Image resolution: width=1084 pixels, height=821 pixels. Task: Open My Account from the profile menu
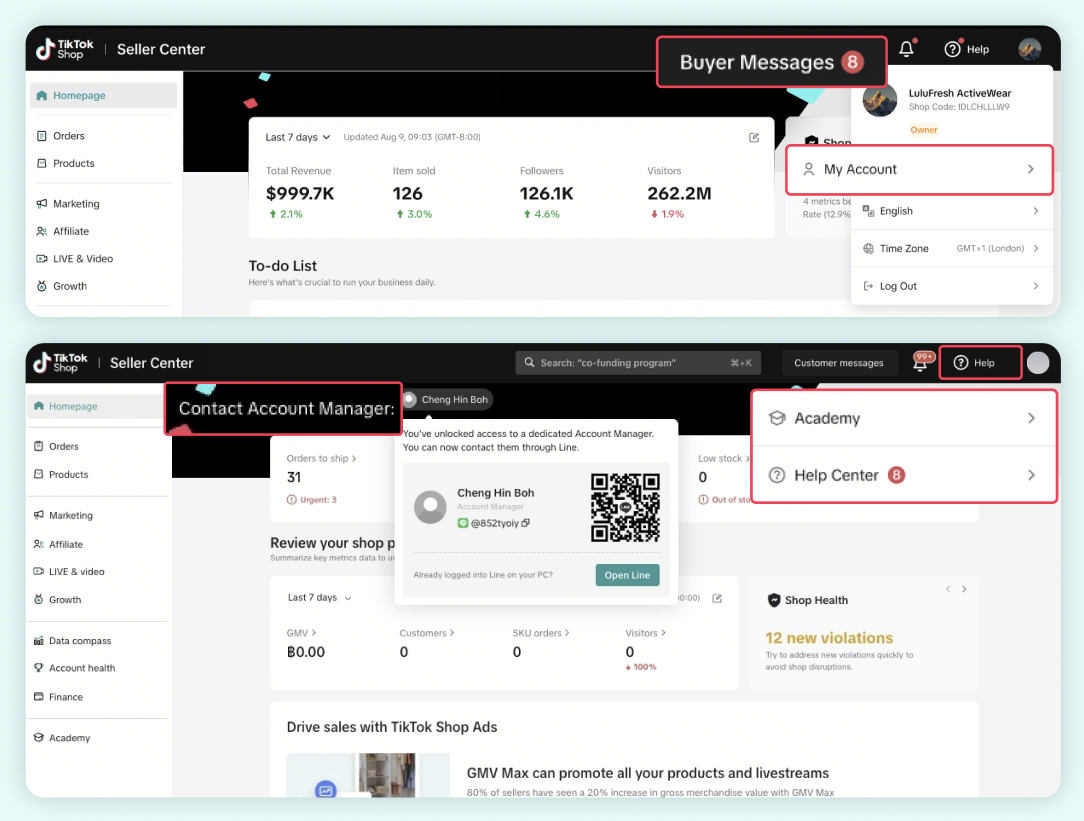click(919, 169)
